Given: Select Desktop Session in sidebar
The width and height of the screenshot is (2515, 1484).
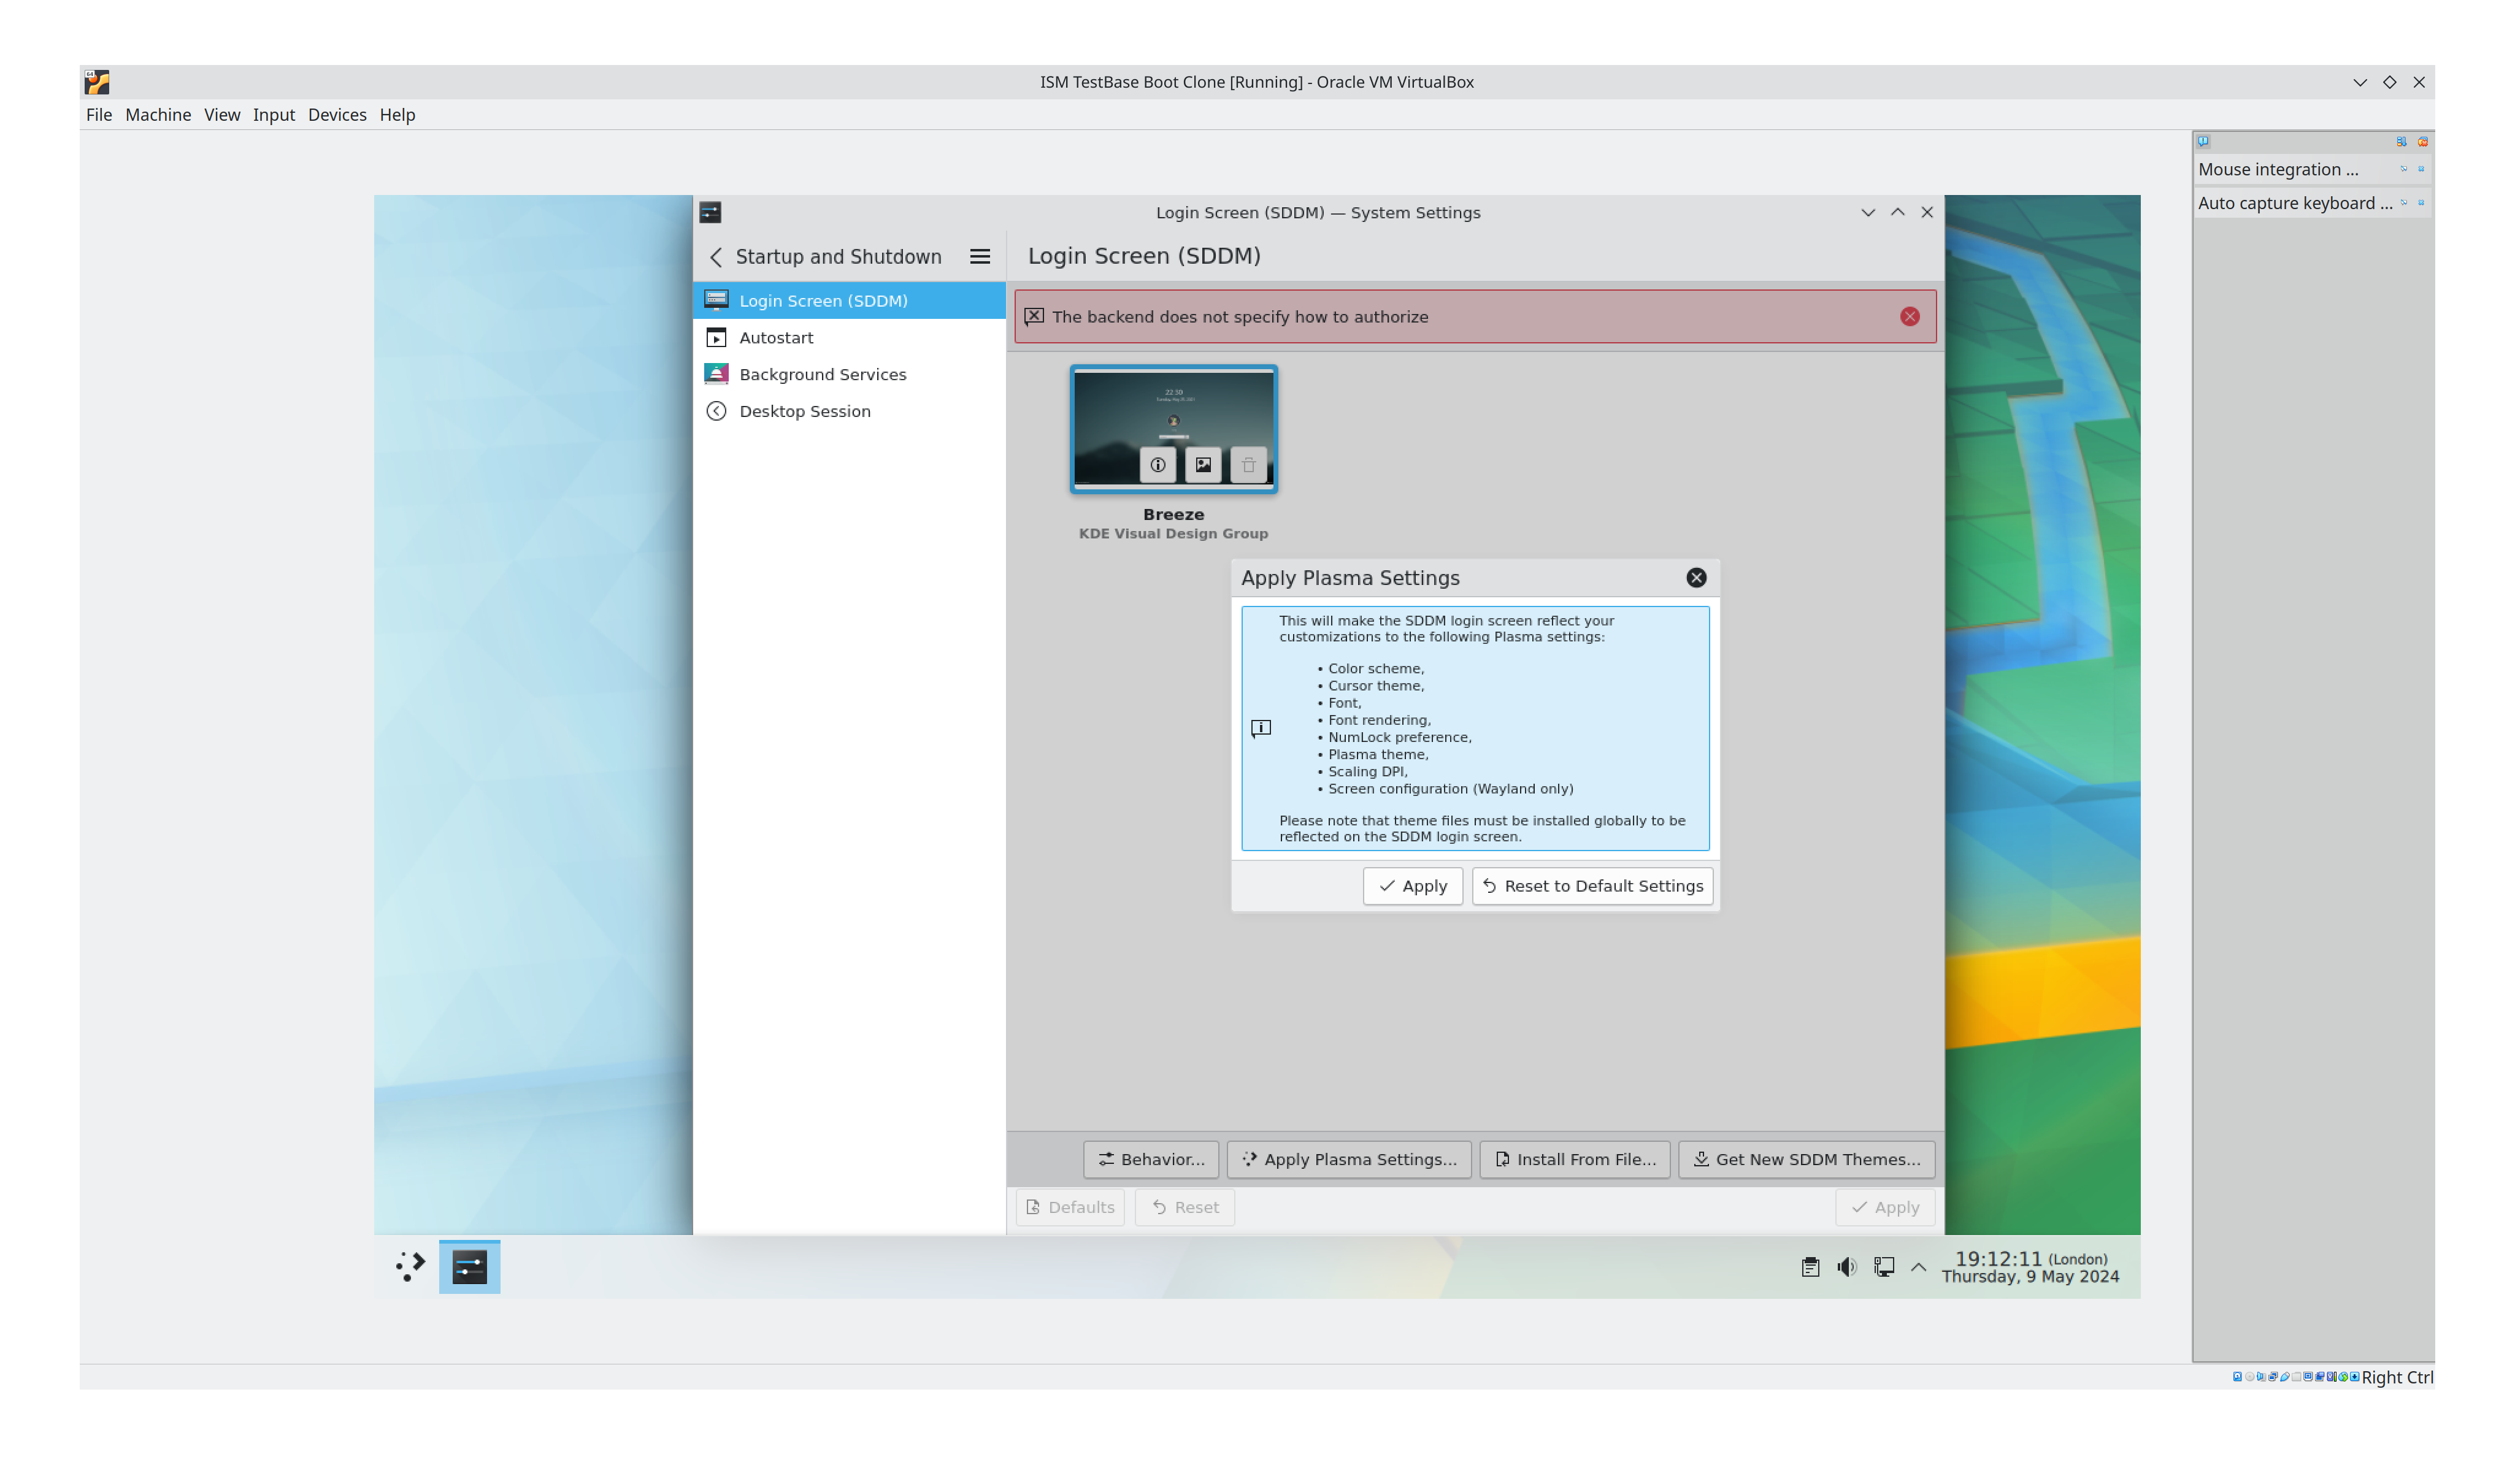Looking at the screenshot, I should 804,411.
